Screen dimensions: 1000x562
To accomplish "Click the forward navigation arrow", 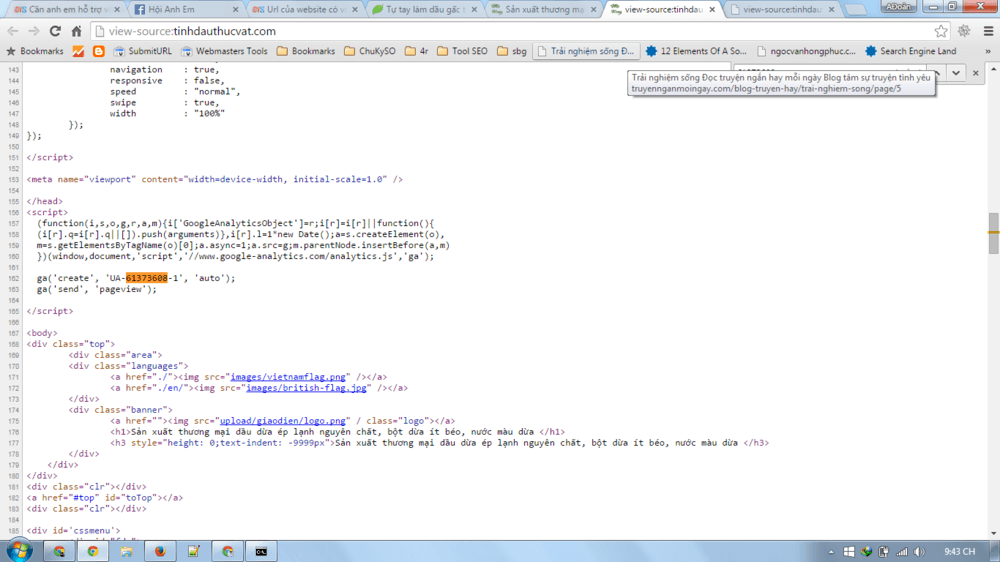I will pyautogui.click(x=33, y=31).
